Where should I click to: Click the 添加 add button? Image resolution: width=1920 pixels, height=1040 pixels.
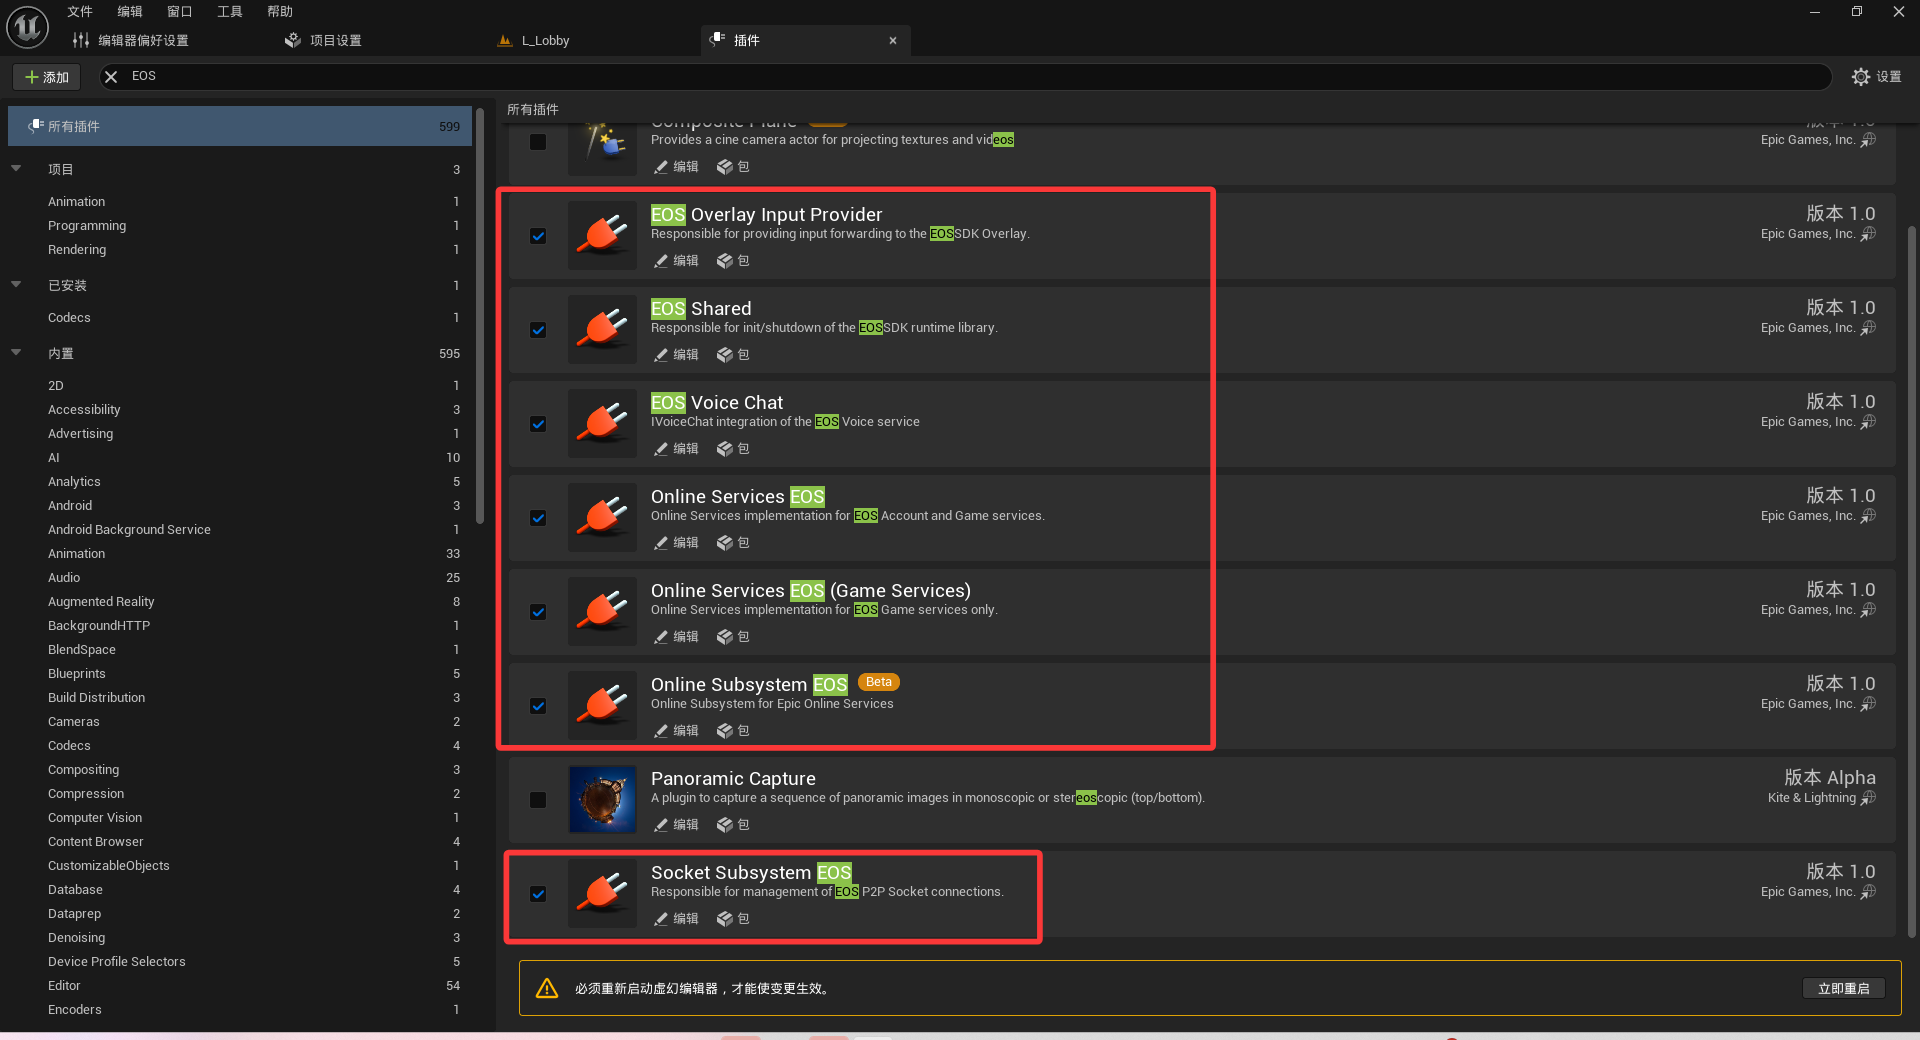[47, 77]
